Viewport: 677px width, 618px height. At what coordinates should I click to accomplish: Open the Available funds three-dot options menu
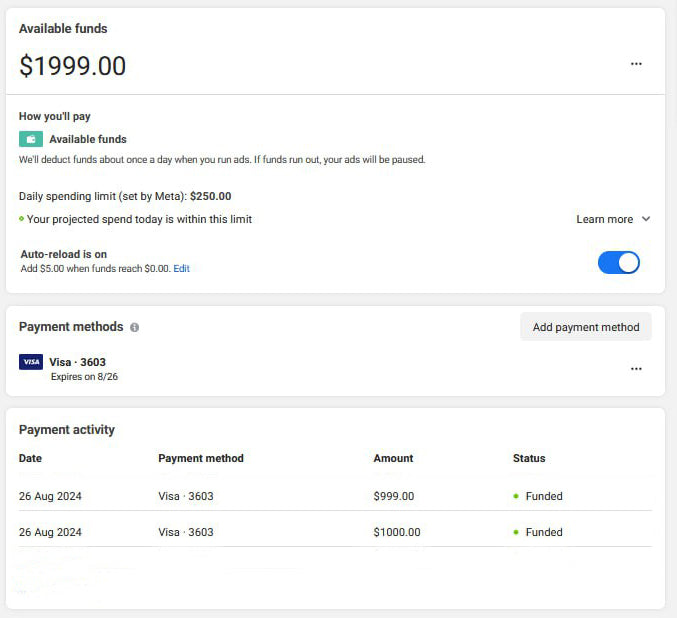pyautogui.click(x=636, y=64)
